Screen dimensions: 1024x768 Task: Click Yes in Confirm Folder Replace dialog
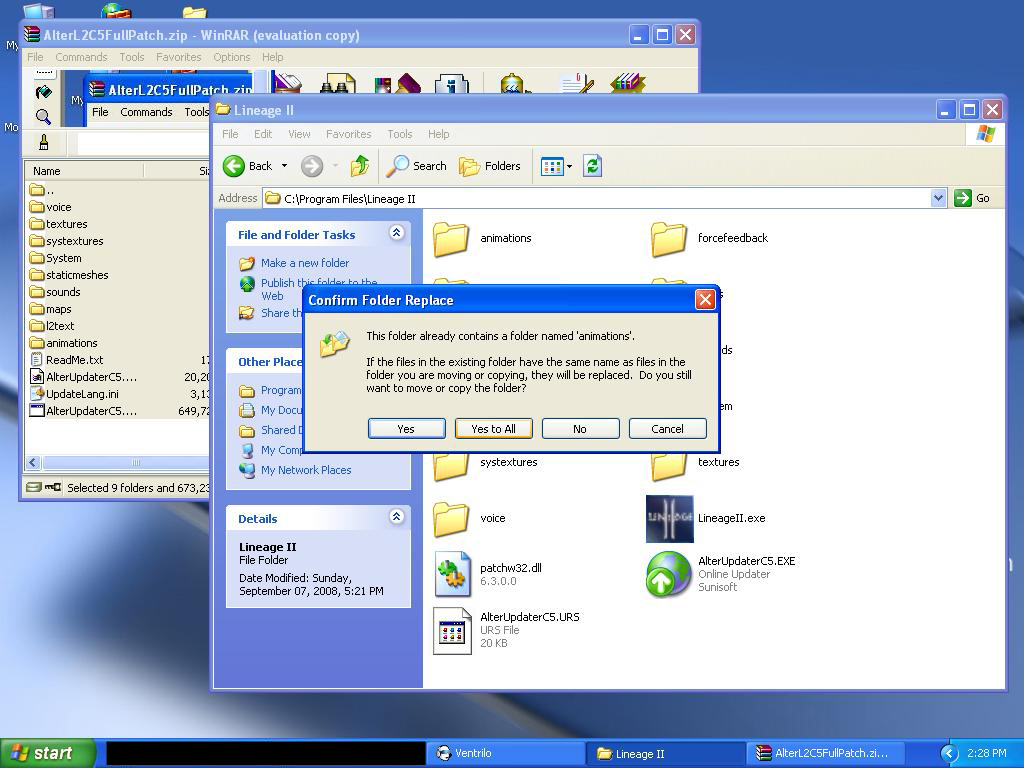(x=406, y=429)
